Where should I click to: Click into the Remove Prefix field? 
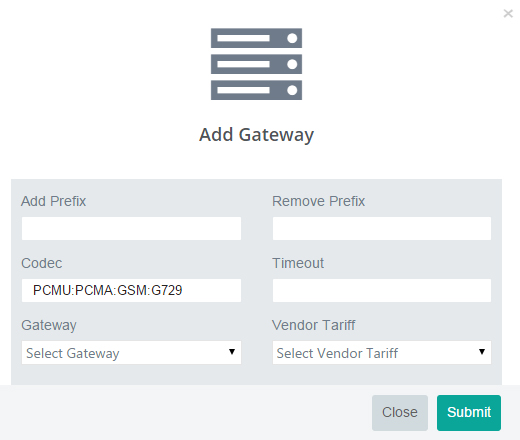click(x=382, y=229)
